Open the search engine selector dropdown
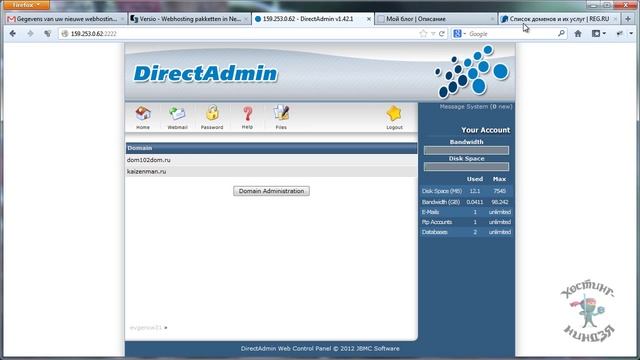Viewport: 640px width, 360px height. (x=460, y=33)
